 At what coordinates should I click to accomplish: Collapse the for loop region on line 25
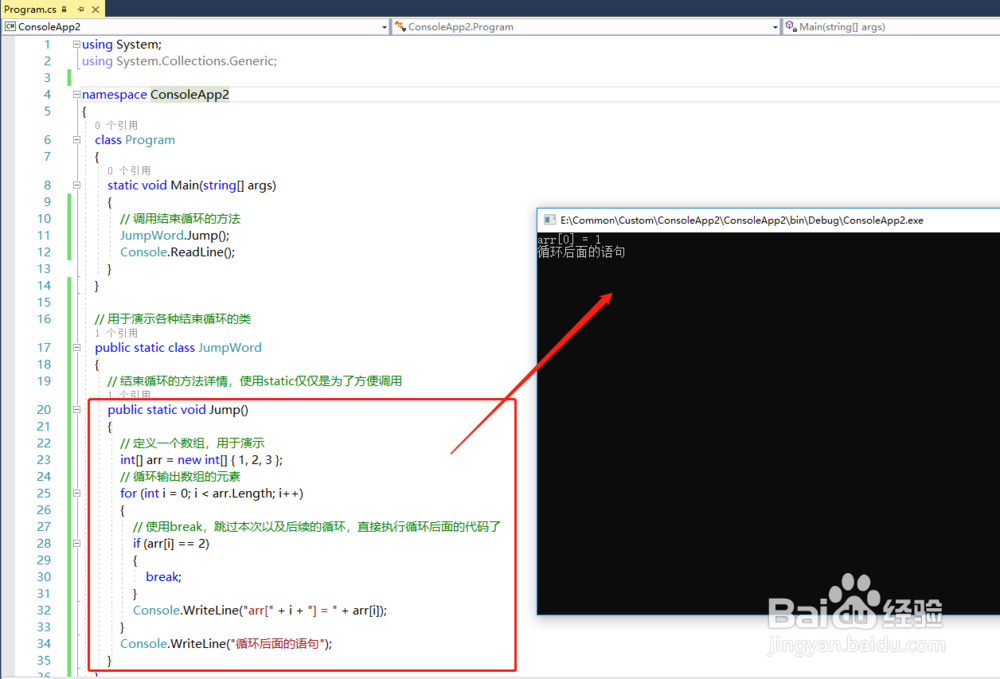pyautogui.click(x=77, y=493)
